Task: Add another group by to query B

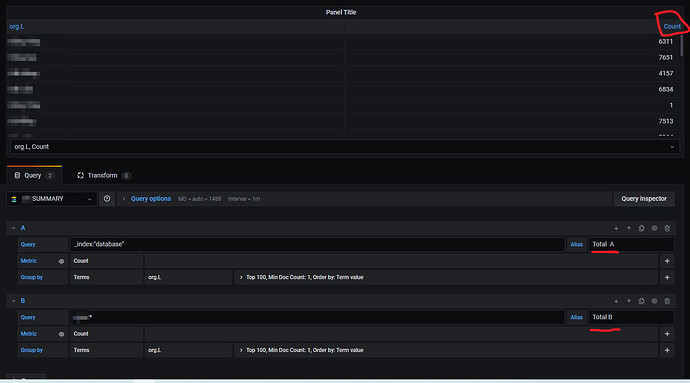Action: point(667,350)
